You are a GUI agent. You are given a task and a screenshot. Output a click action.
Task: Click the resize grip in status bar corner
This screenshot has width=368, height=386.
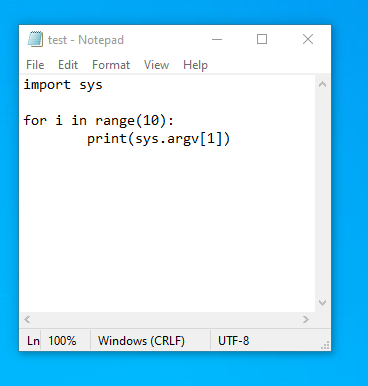point(325,345)
